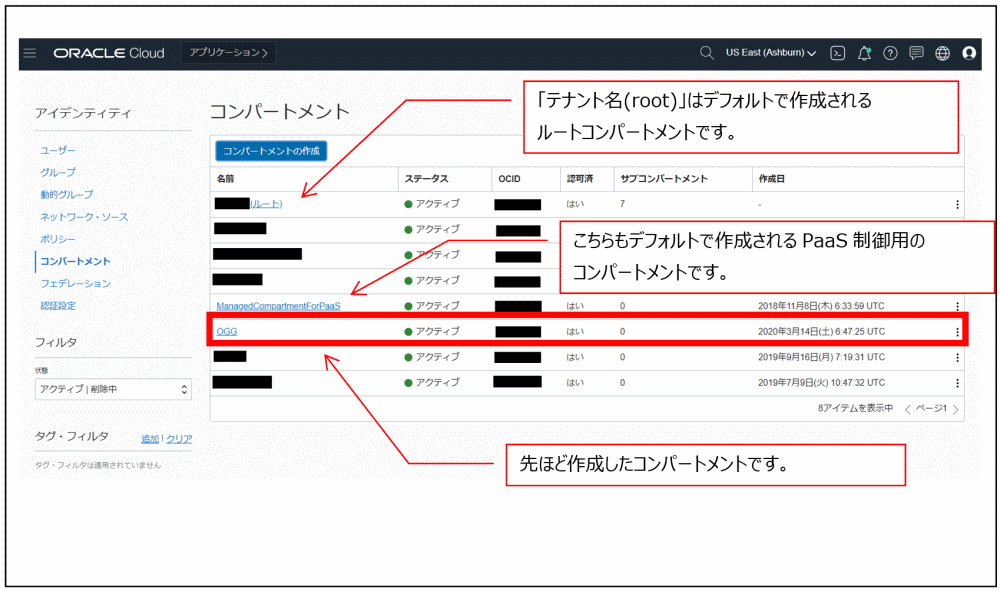Click the 追加 tag filter link
The image size is (1000, 591).
tap(150, 439)
